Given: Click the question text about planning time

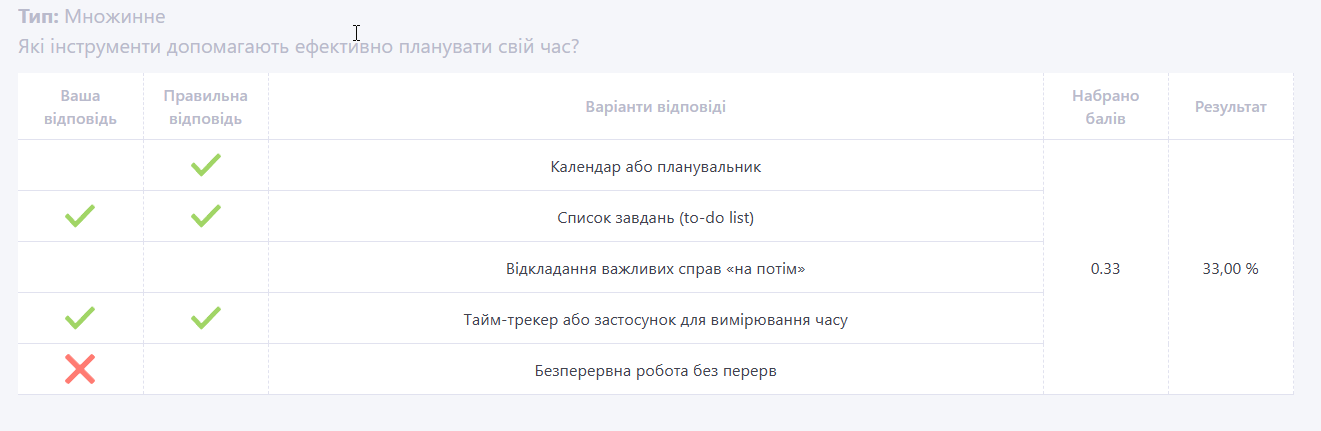Looking at the screenshot, I should [x=298, y=47].
